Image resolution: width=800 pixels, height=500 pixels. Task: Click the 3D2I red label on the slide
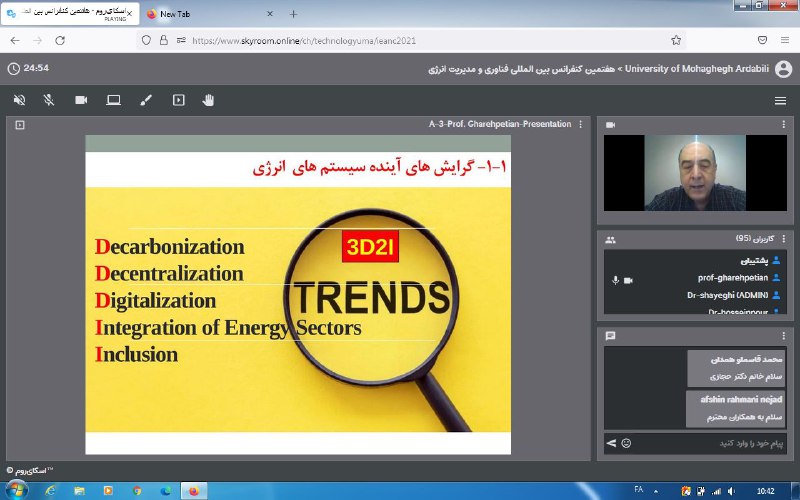coord(370,247)
